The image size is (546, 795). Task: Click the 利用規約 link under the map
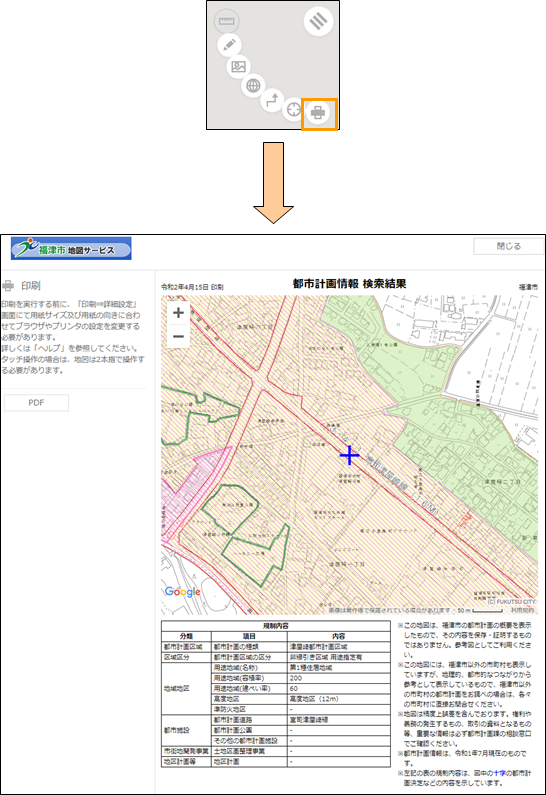pyautogui.click(x=523, y=610)
